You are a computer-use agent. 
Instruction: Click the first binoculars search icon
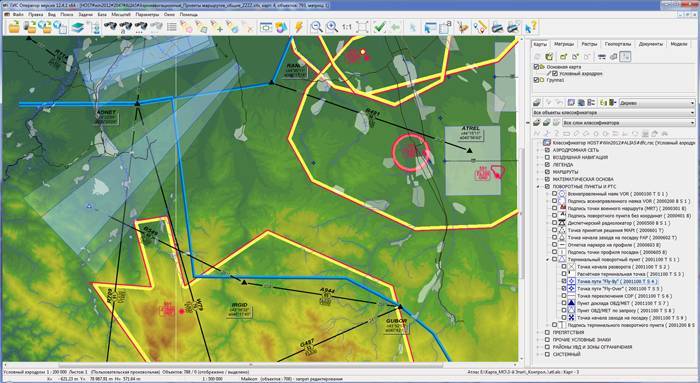point(110,27)
